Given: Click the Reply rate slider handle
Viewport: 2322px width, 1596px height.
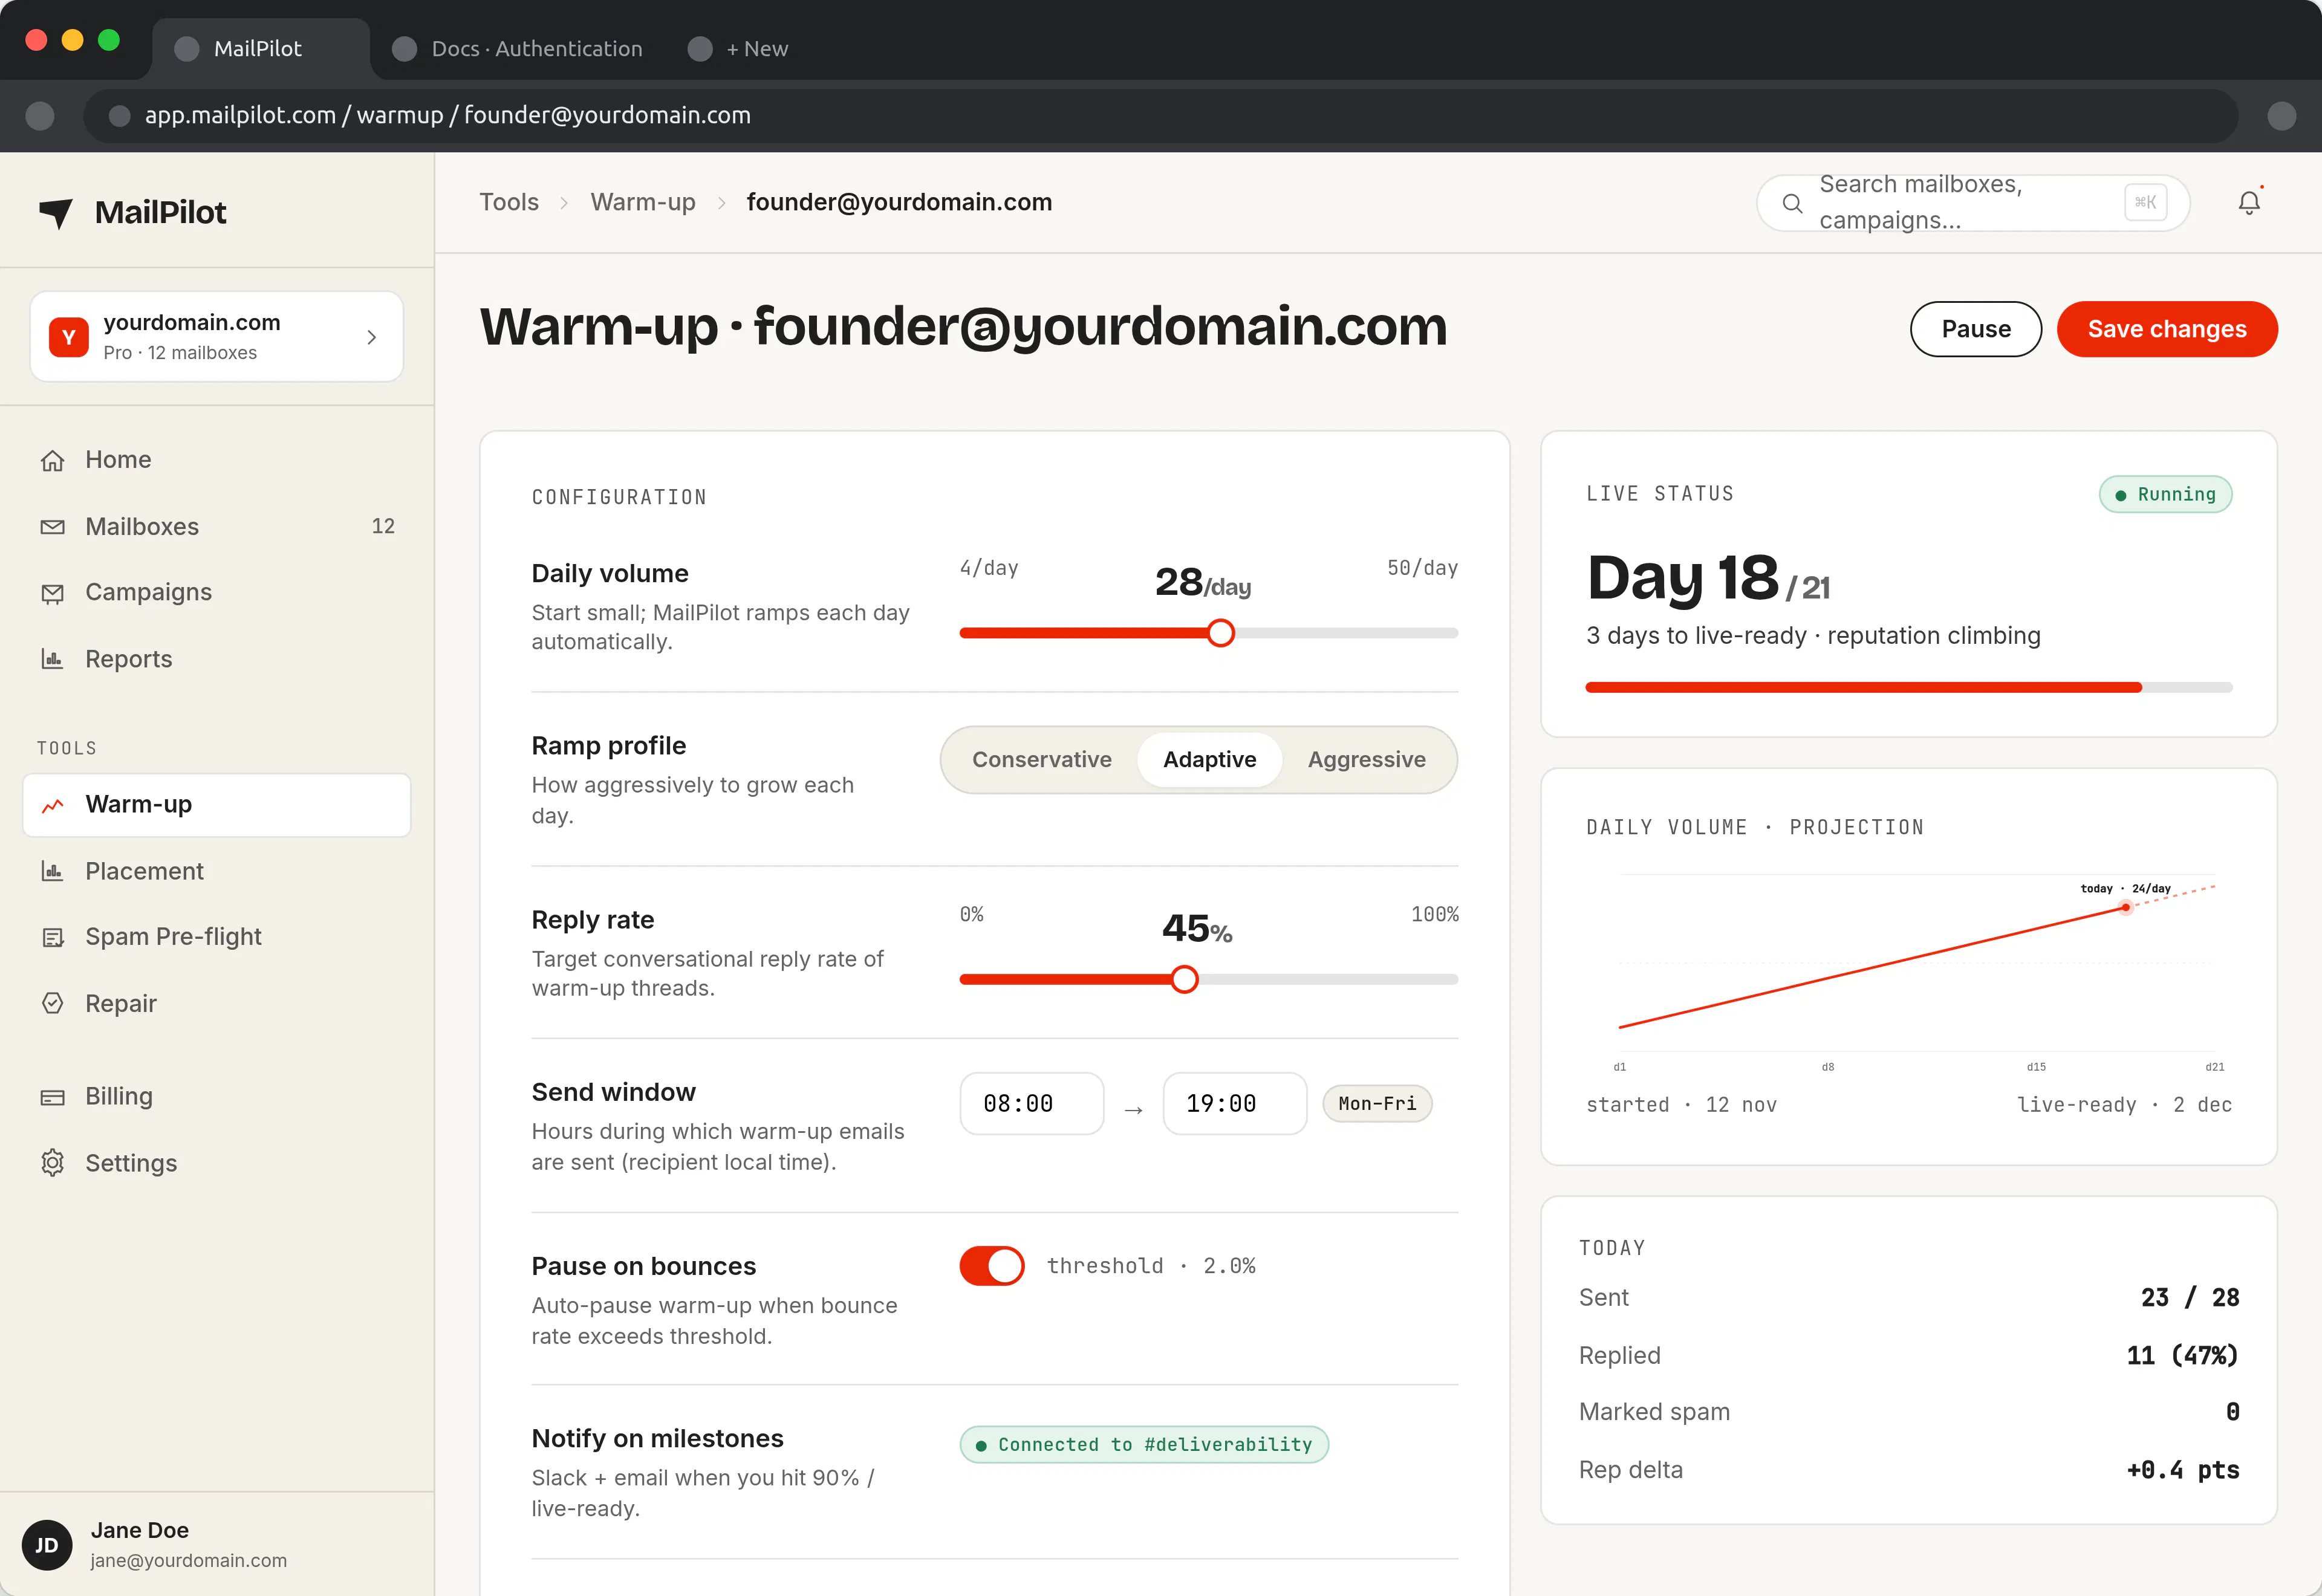Looking at the screenshot, I should pos(1184,979).
